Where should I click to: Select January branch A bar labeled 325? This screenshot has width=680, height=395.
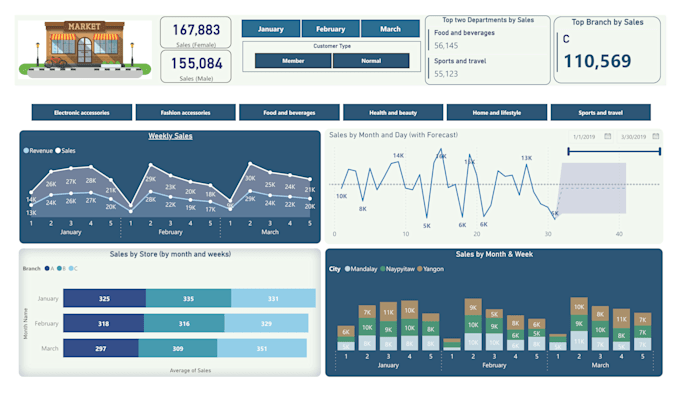tap(105, 298)
